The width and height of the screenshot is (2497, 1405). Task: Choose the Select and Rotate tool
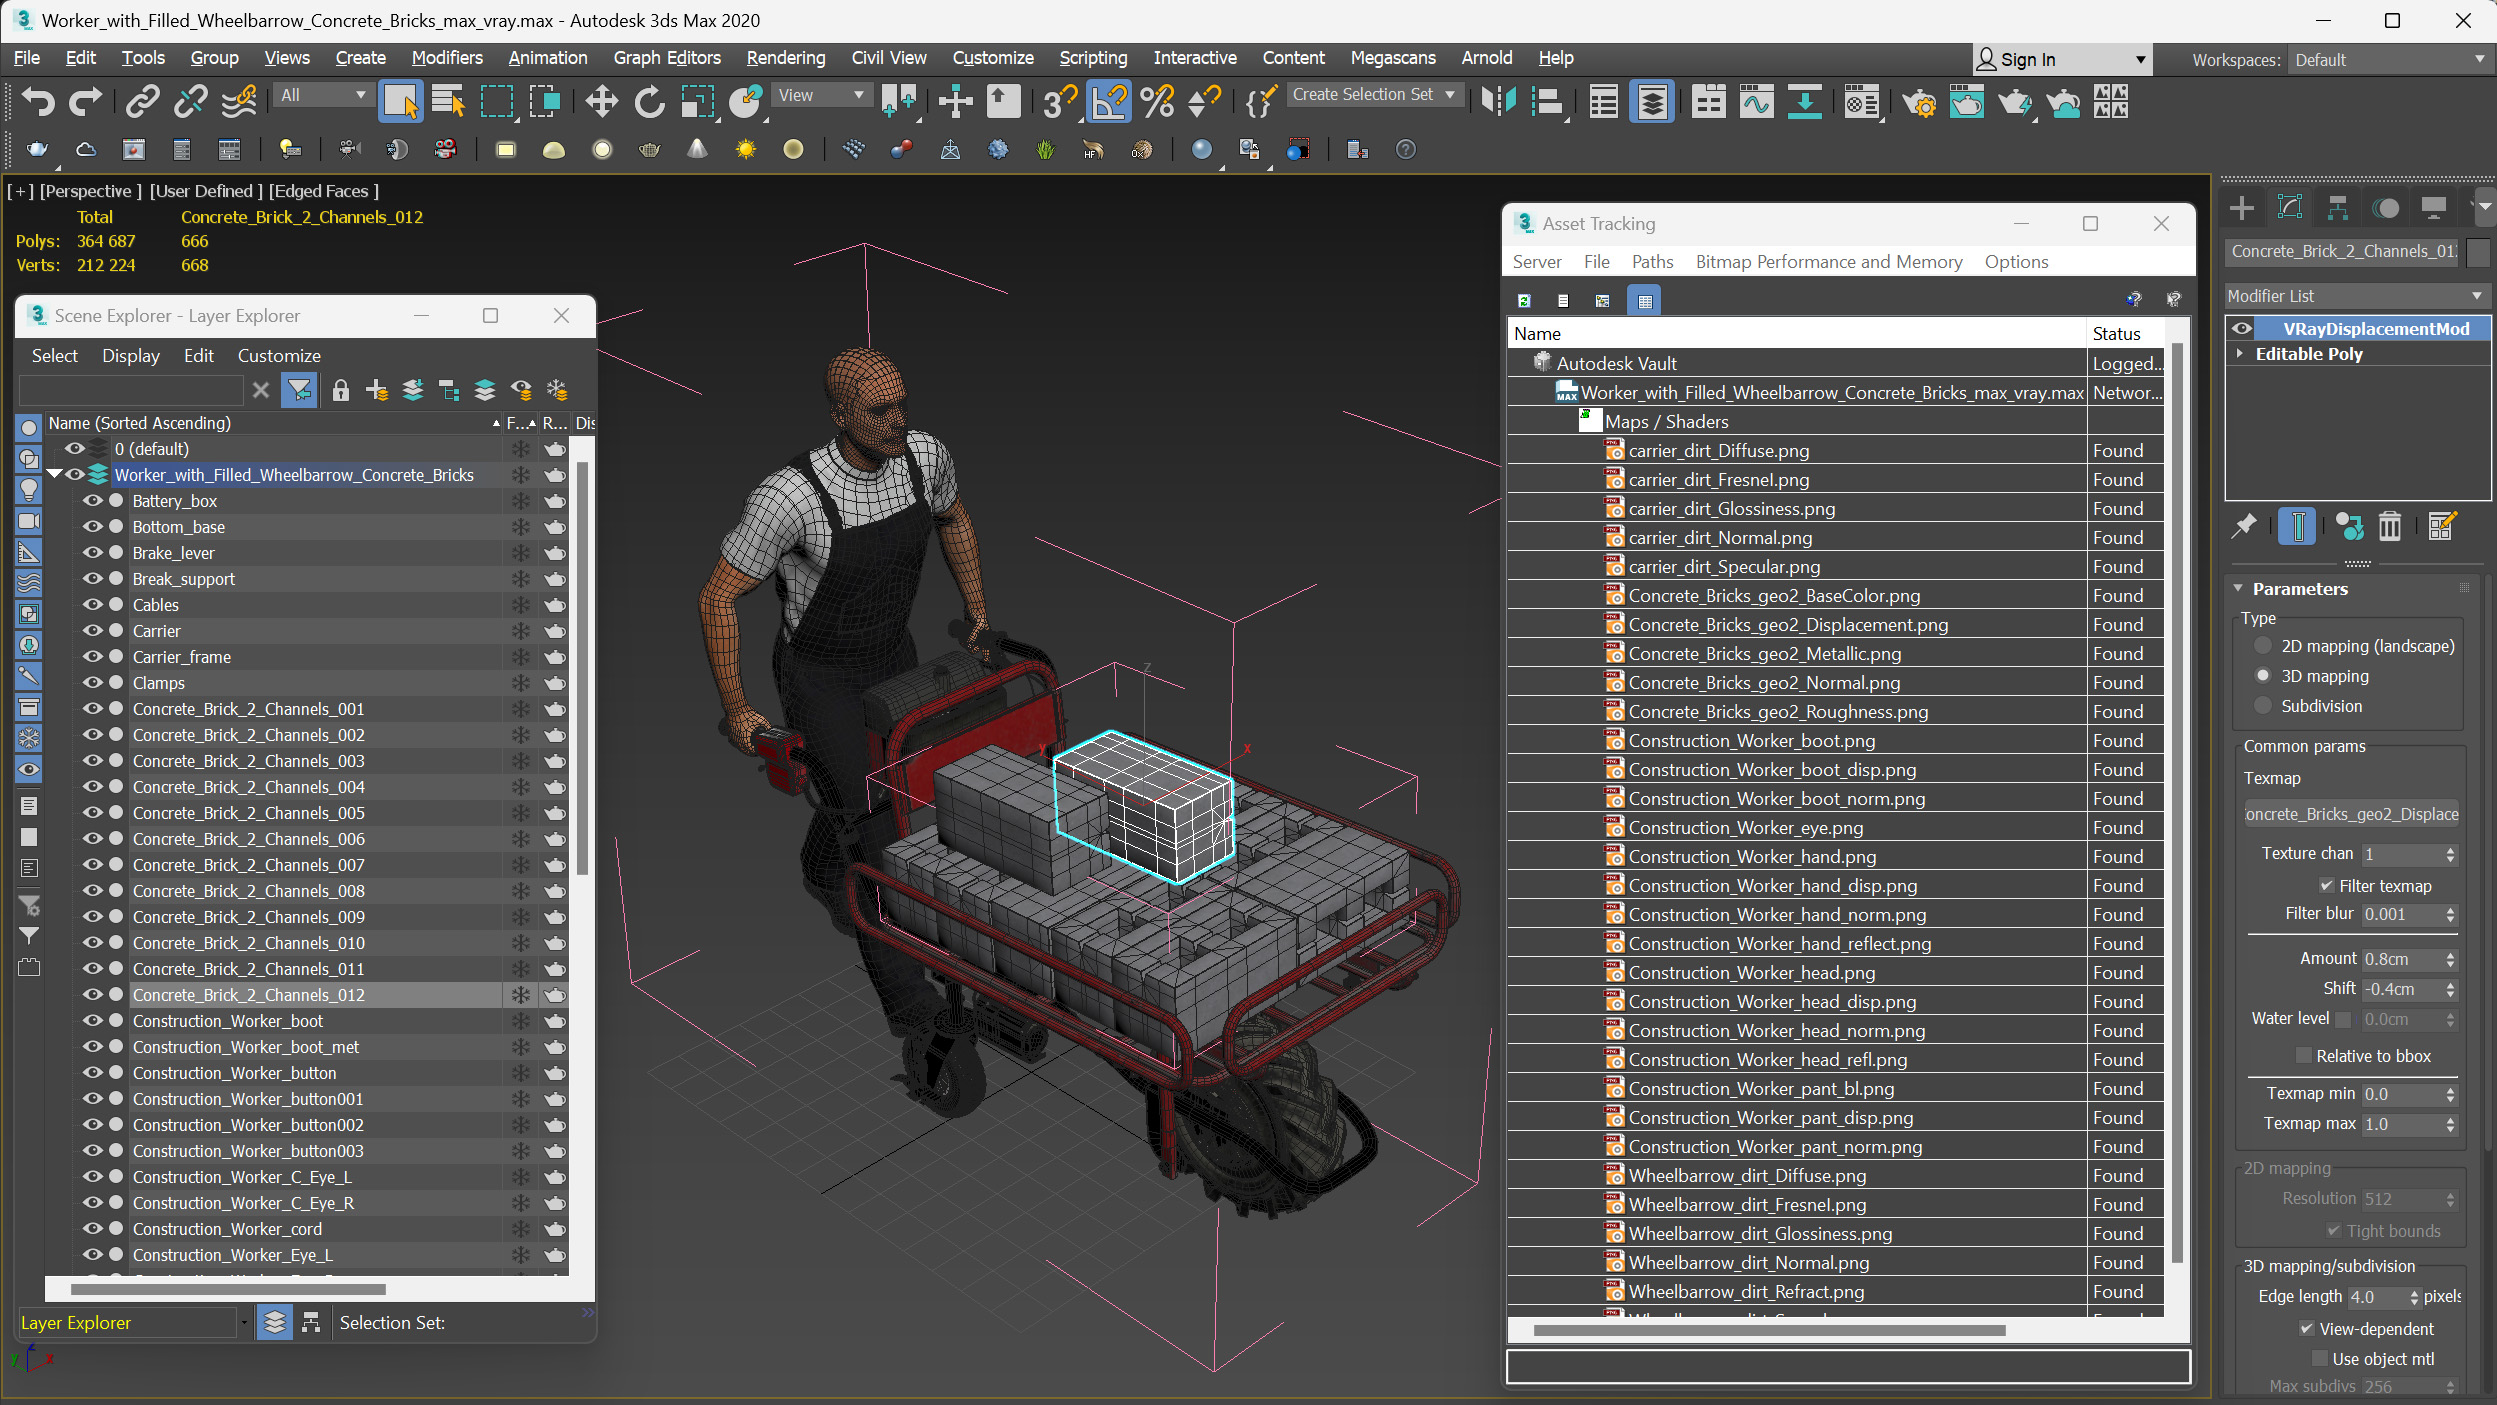click(x=649, y=101)
